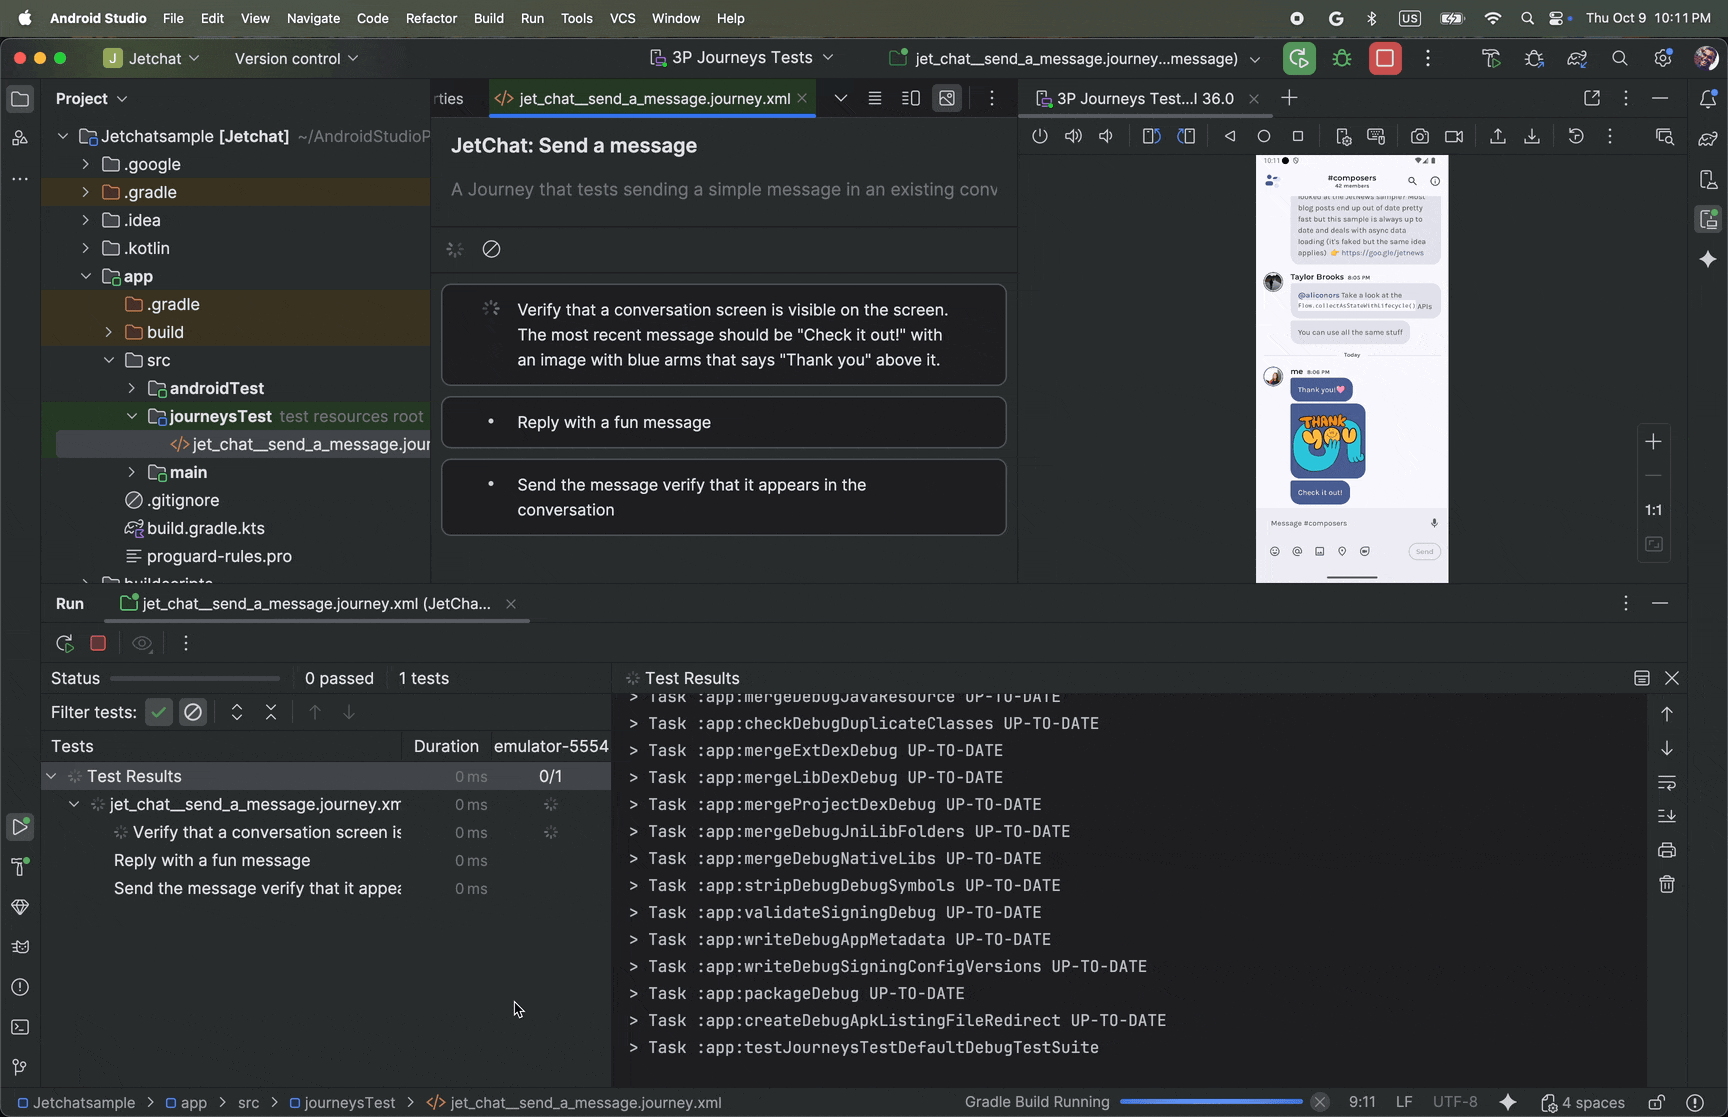This screenshot has width=1728, height=1117.
Task: Expand the main folder in project tree
Action: (x=131, y=472)
